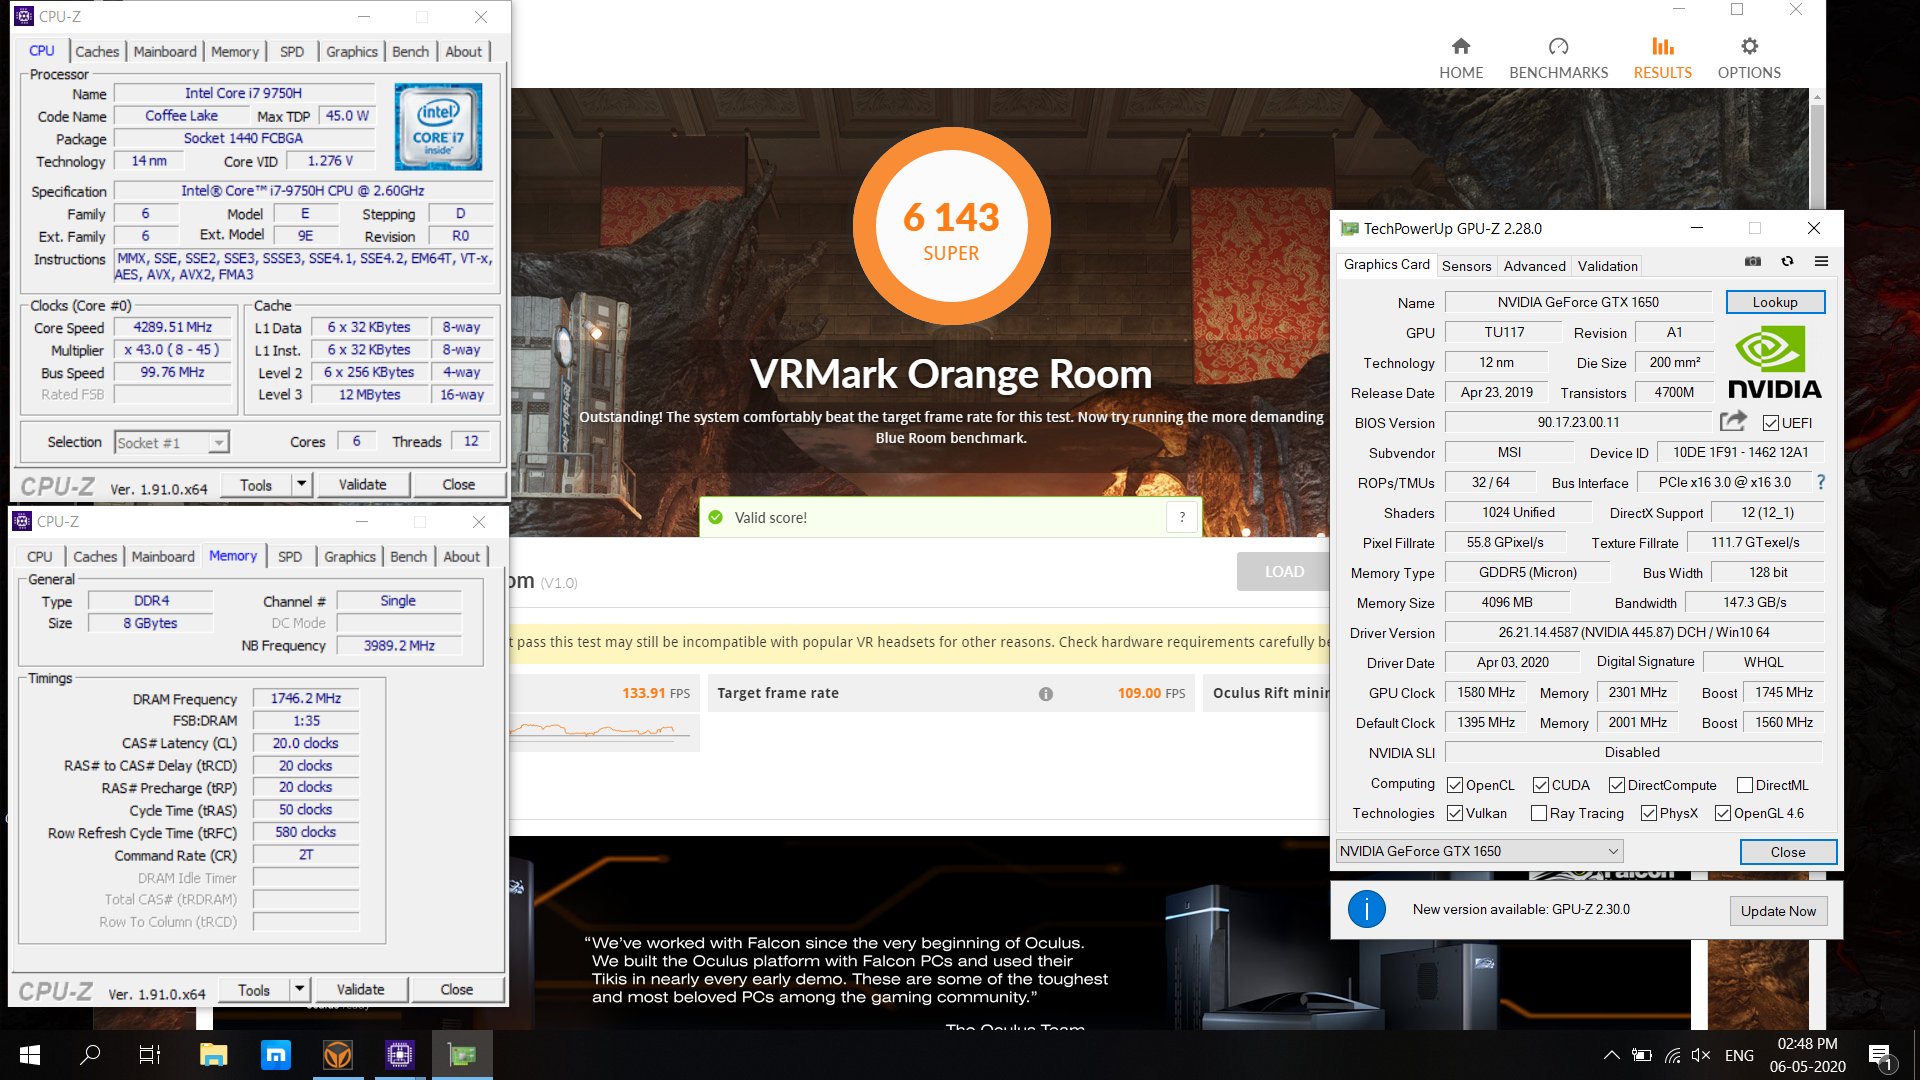Switch to VRMark app on taskbar
The width and height of the screenshot is (1920, 1080).
pyautogui.click(x=338, y=1055)
